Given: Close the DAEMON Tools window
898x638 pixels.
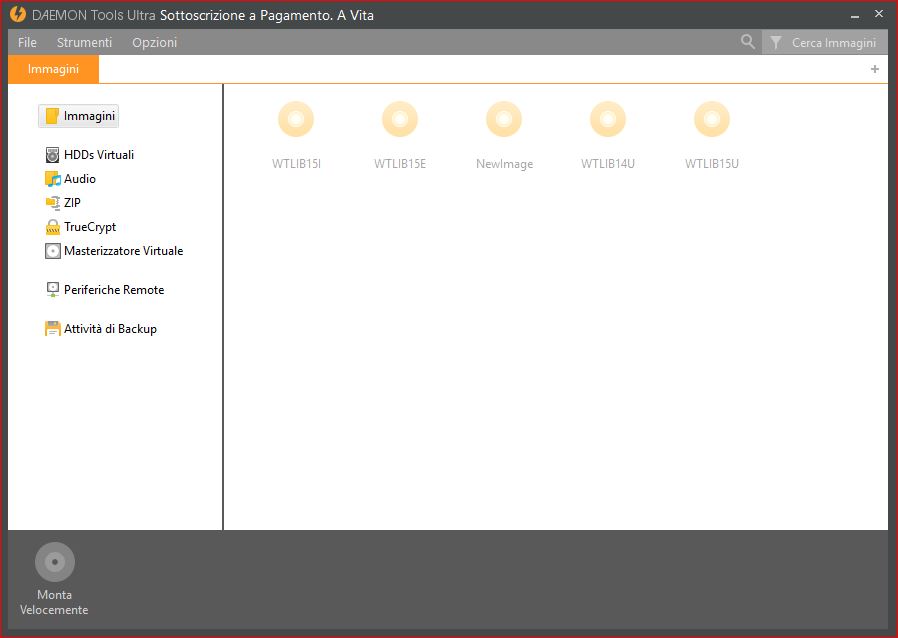Looking at the screenshot, I should pos(879,14).
